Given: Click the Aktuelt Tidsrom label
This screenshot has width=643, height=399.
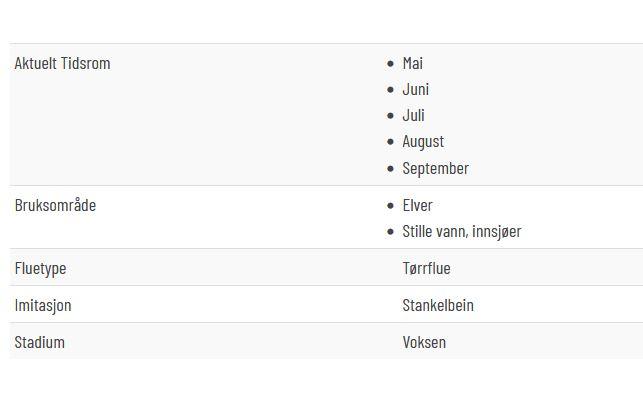Looking at the screenshot, I should [62, 64].
